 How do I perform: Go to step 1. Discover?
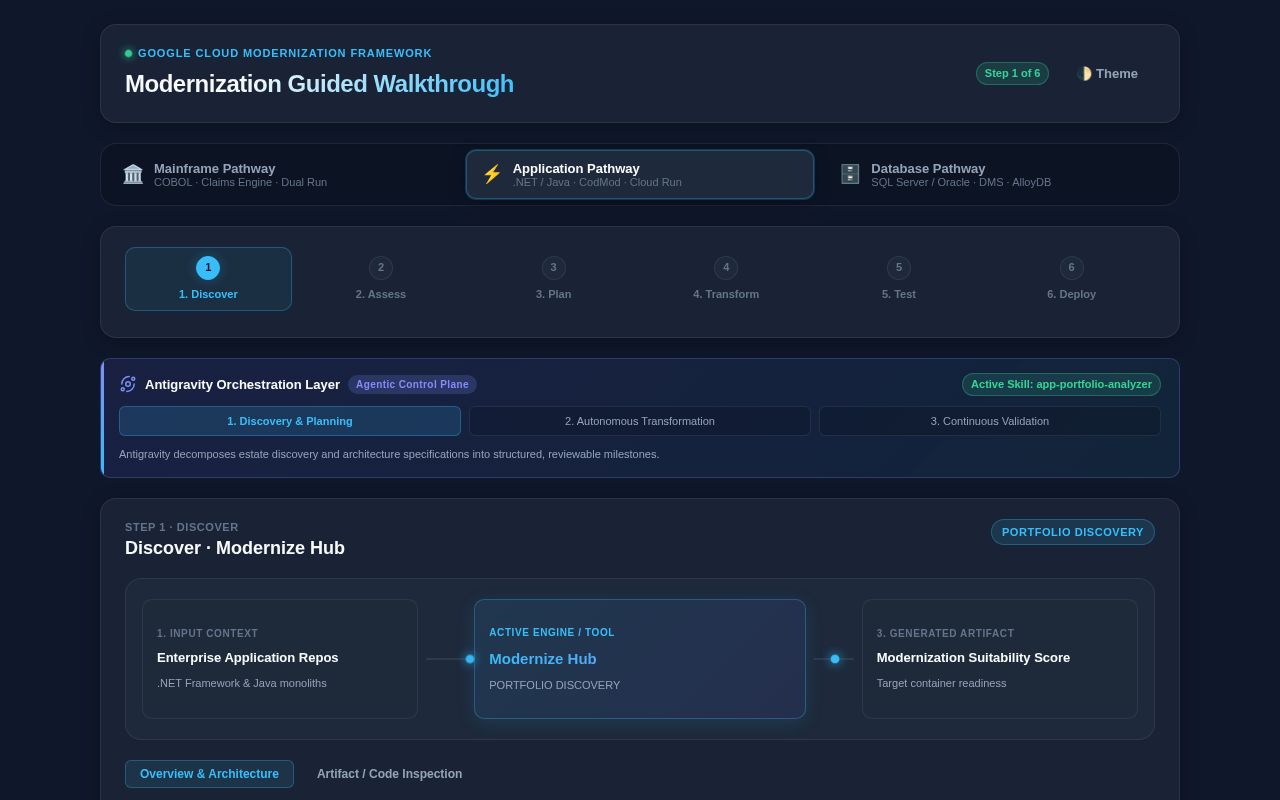(x=208, y=279)
